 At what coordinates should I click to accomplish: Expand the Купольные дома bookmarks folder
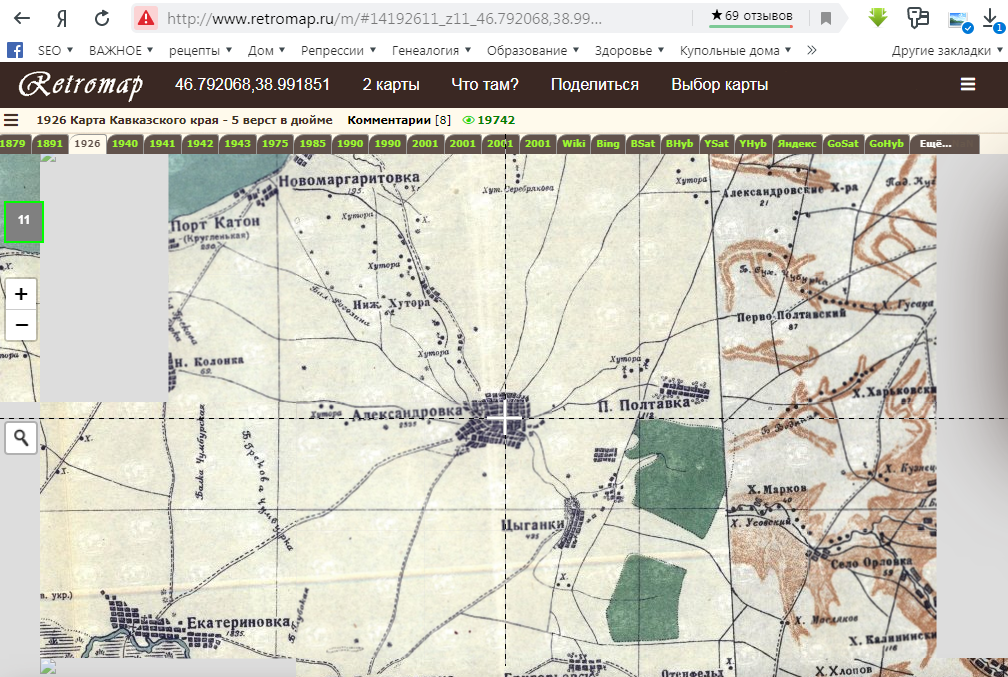click(735, 50)
